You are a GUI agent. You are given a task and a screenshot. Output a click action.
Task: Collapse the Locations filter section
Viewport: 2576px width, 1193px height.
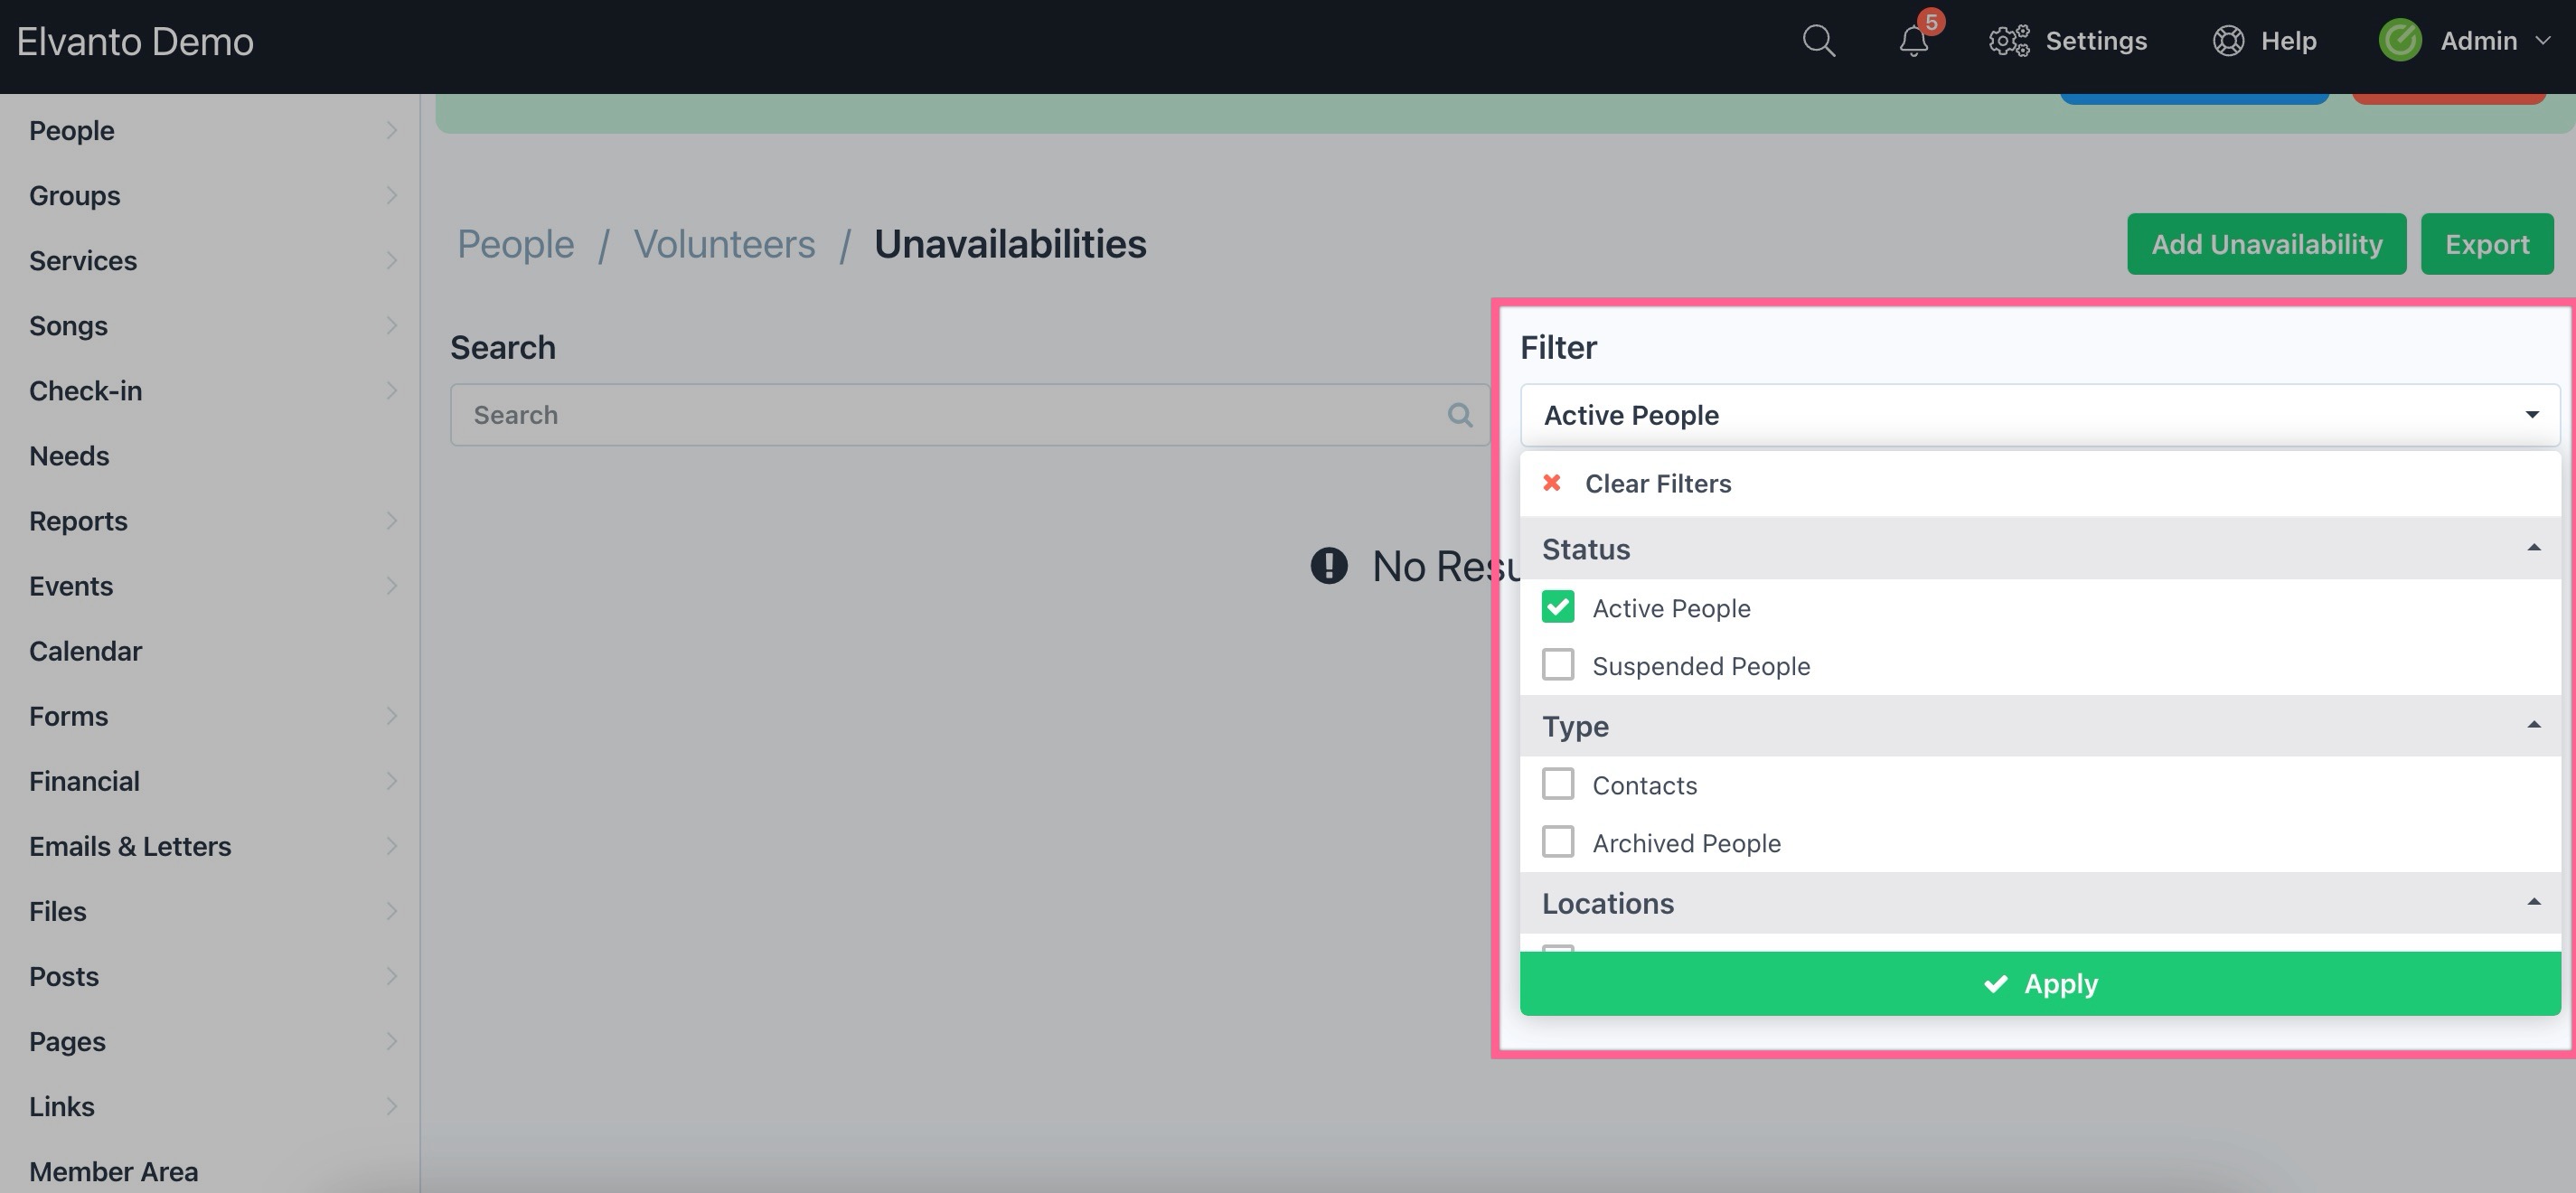[2533, 902]
